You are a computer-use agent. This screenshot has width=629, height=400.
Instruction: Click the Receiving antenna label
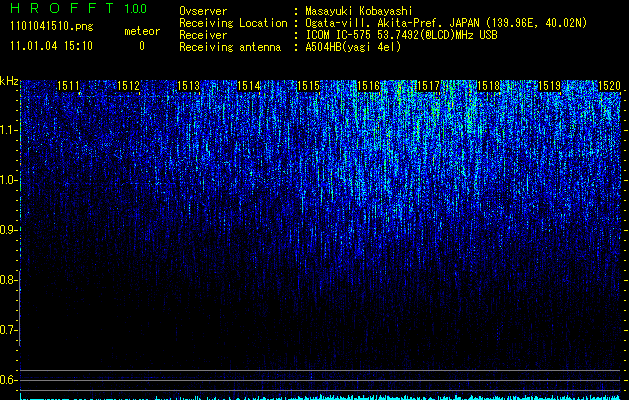pyautogui.click(x=230, y=47)
